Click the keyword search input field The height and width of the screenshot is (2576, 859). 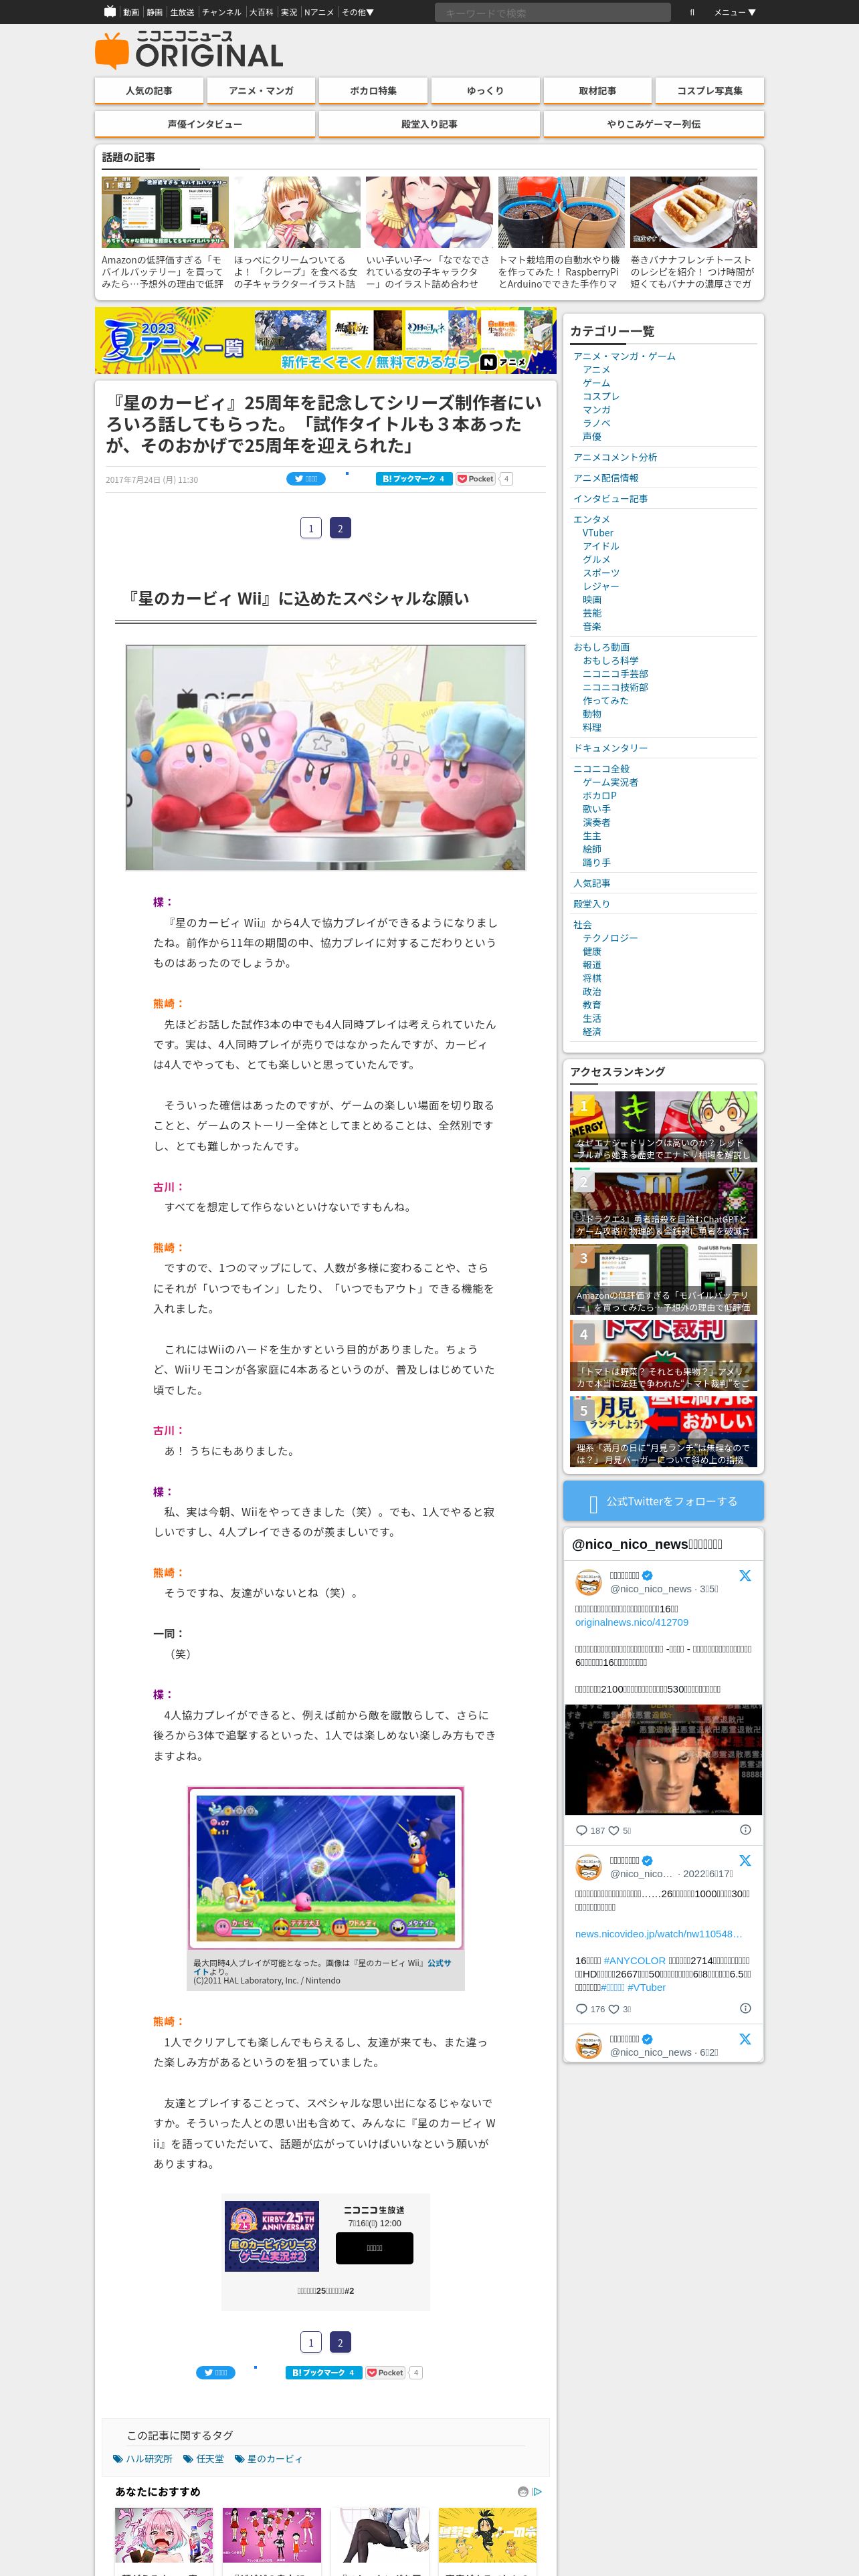552,12
